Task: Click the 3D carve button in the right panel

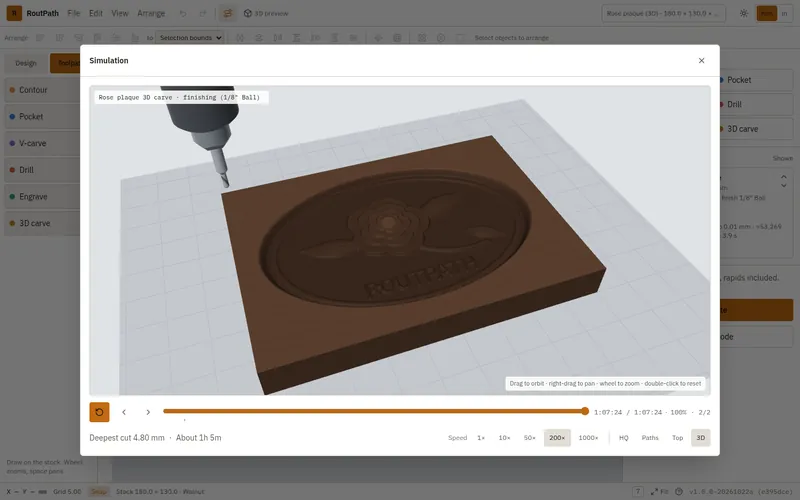Action: point(756,129)
